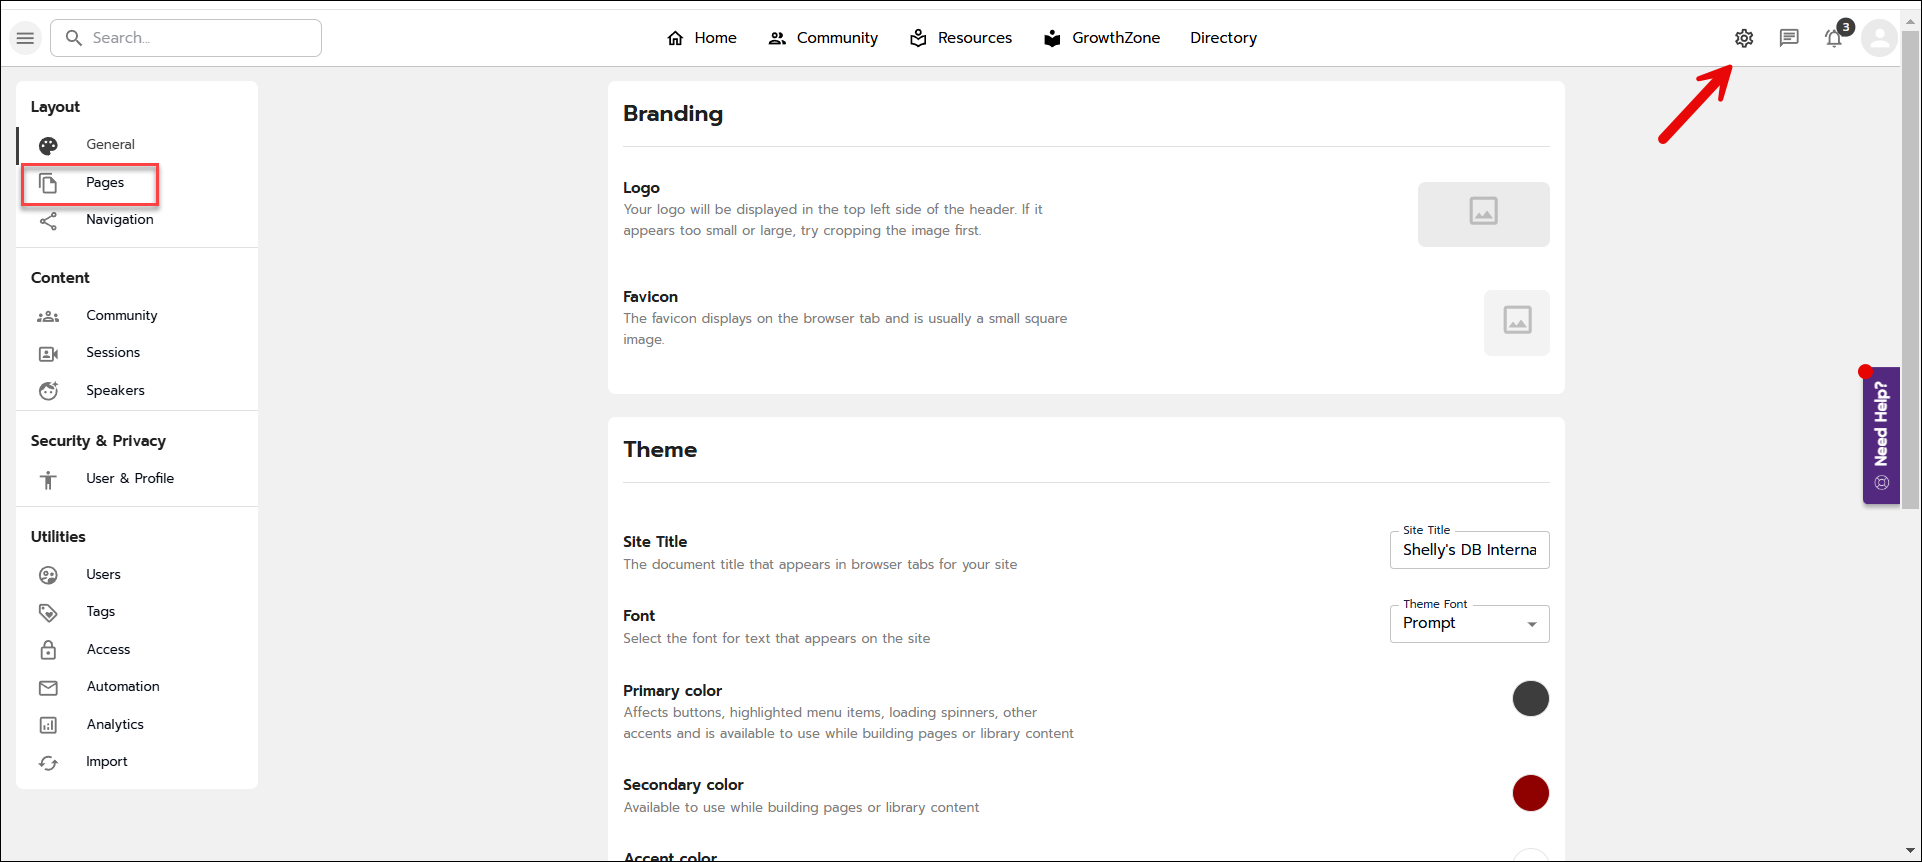Click the user avatar icon

click(1879, 38)
